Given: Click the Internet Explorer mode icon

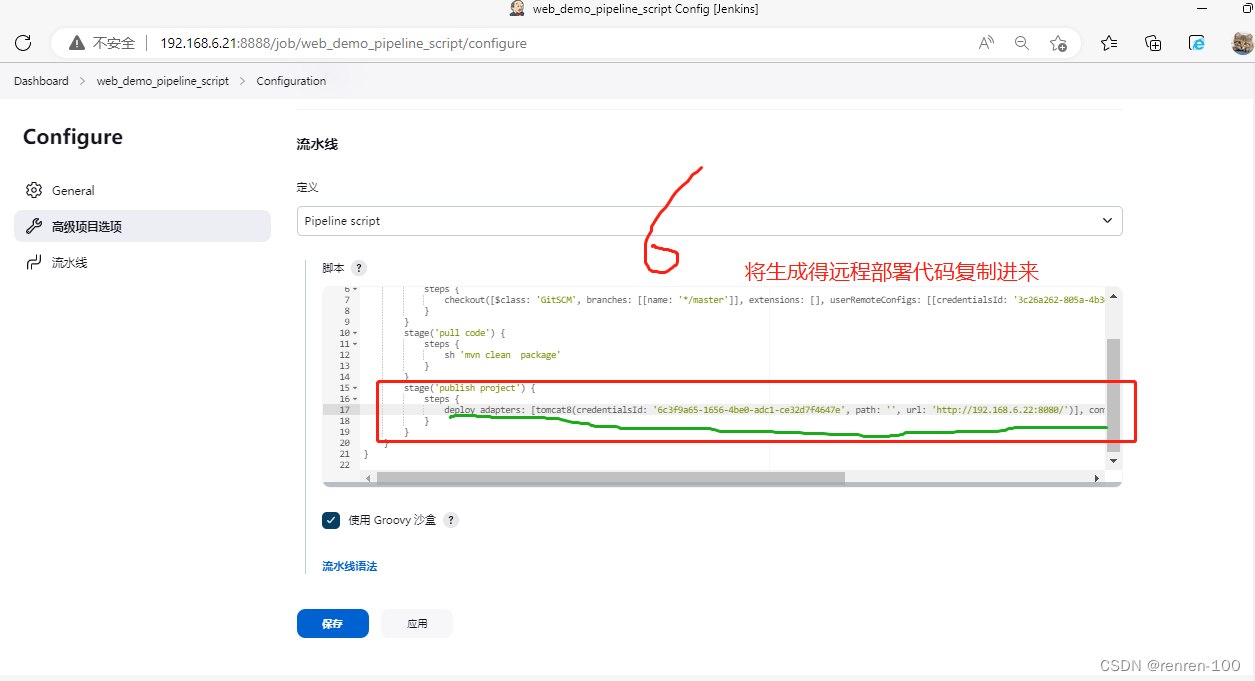Looking at the screenshot, I should (1197, 43).
